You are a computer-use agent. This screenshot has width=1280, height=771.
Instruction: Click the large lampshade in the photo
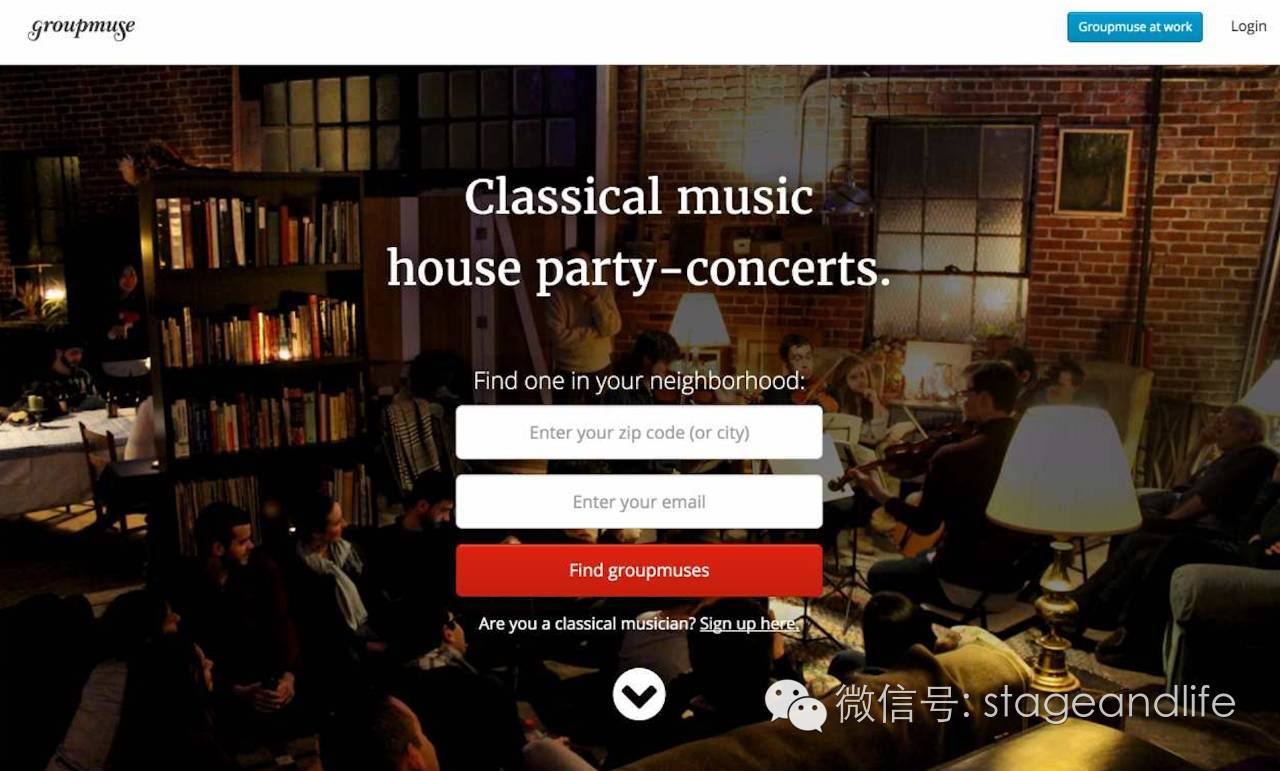[1064, 470]
